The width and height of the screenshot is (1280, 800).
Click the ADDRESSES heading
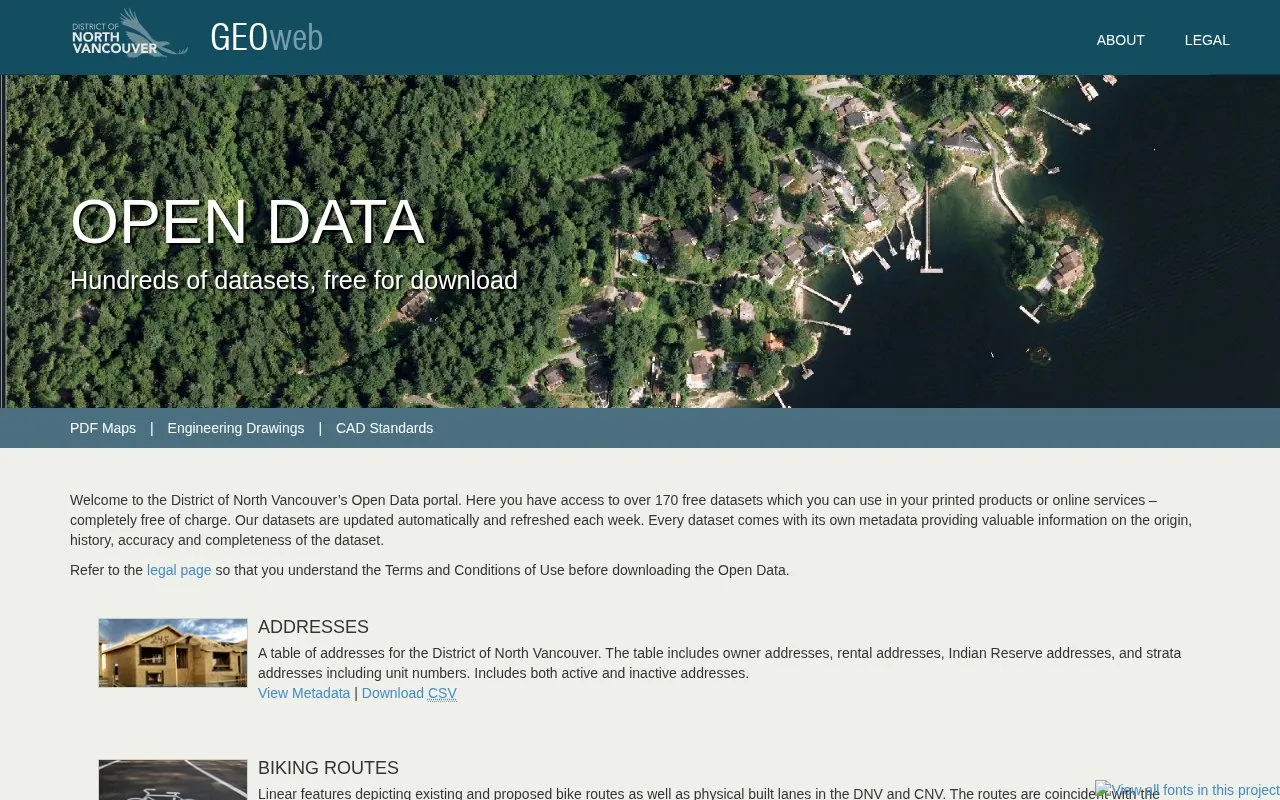(x=313, y=627)
